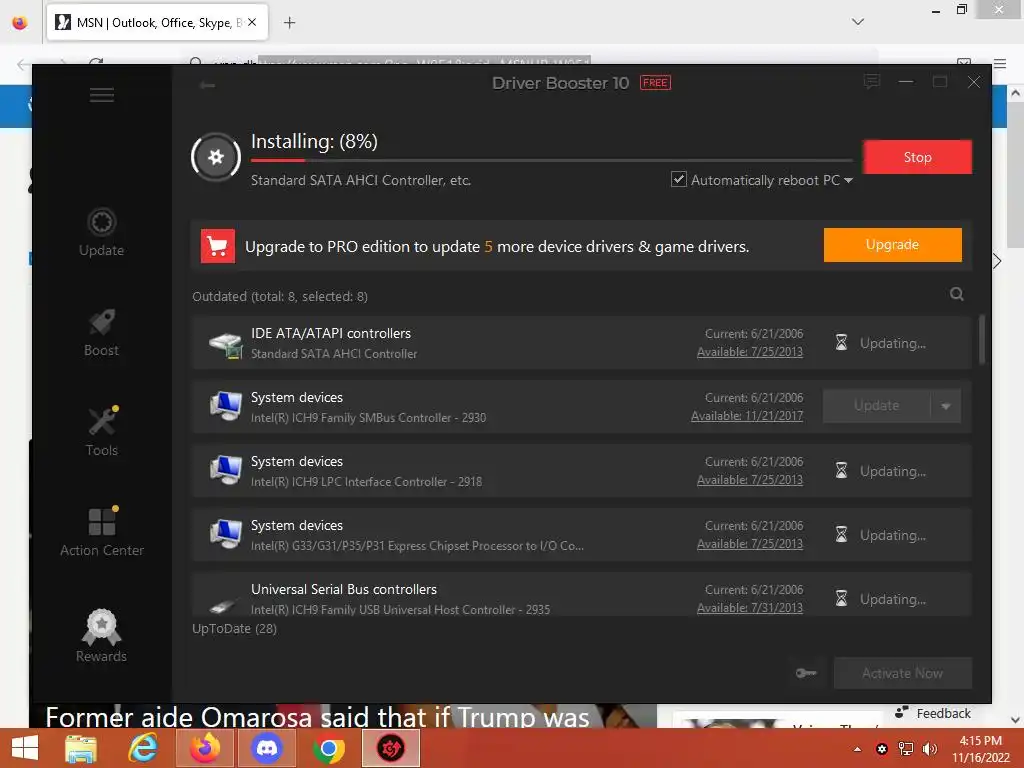The image size is (1024, 768).
Task: Click hourglass icon on ICH9 LPC Interface row
Action: pos(842,471)
